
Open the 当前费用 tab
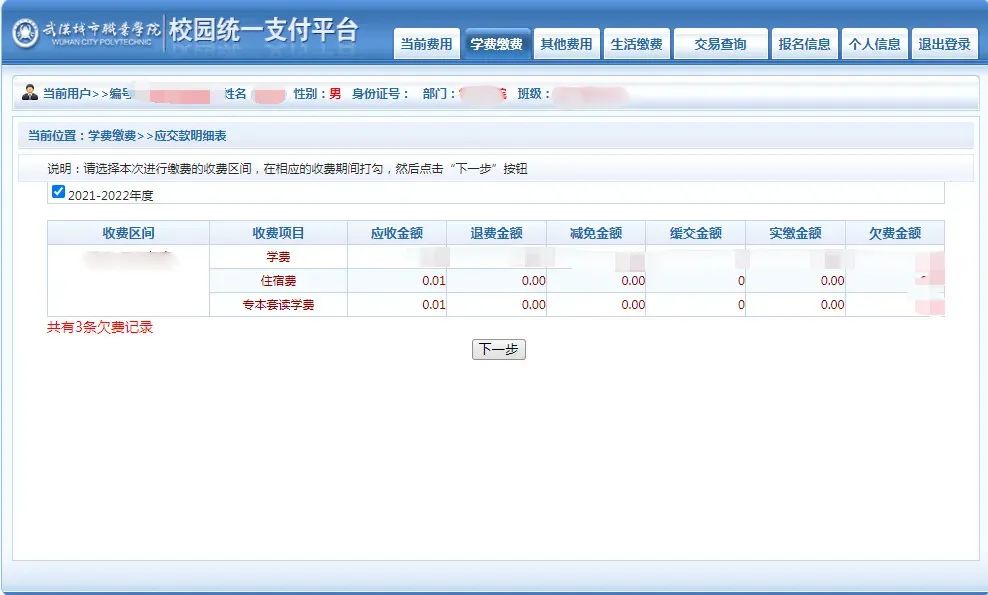pos(426,44)
